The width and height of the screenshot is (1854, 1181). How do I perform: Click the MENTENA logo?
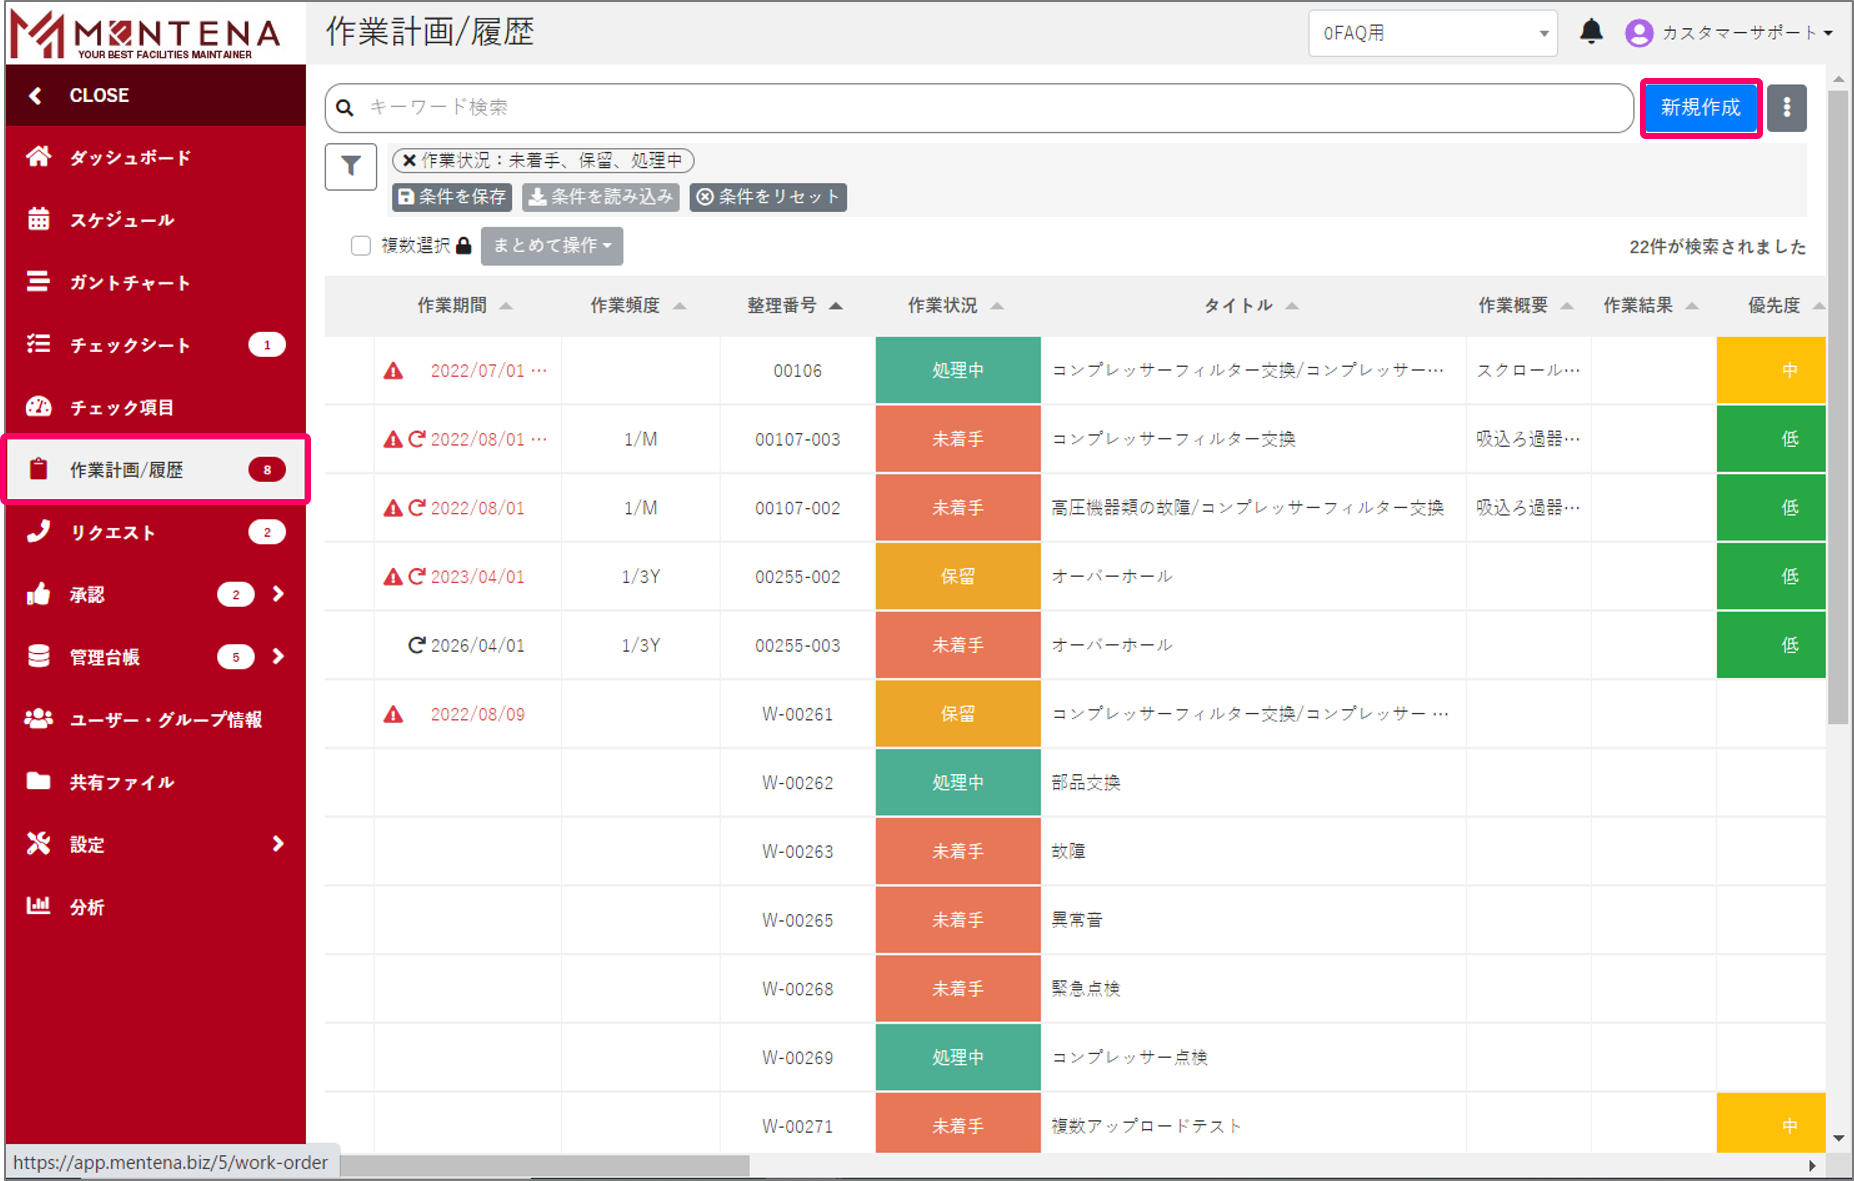coord(145,34)
